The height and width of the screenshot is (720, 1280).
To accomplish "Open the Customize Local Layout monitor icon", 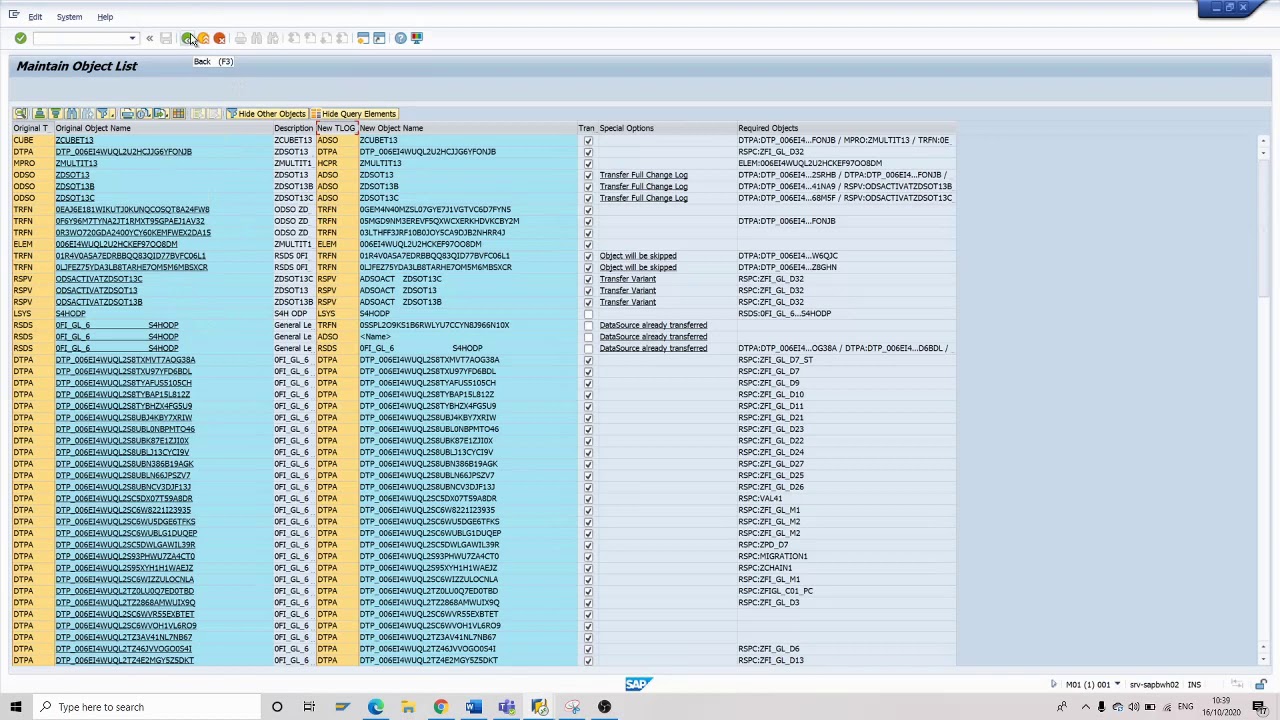I will 417,38.
